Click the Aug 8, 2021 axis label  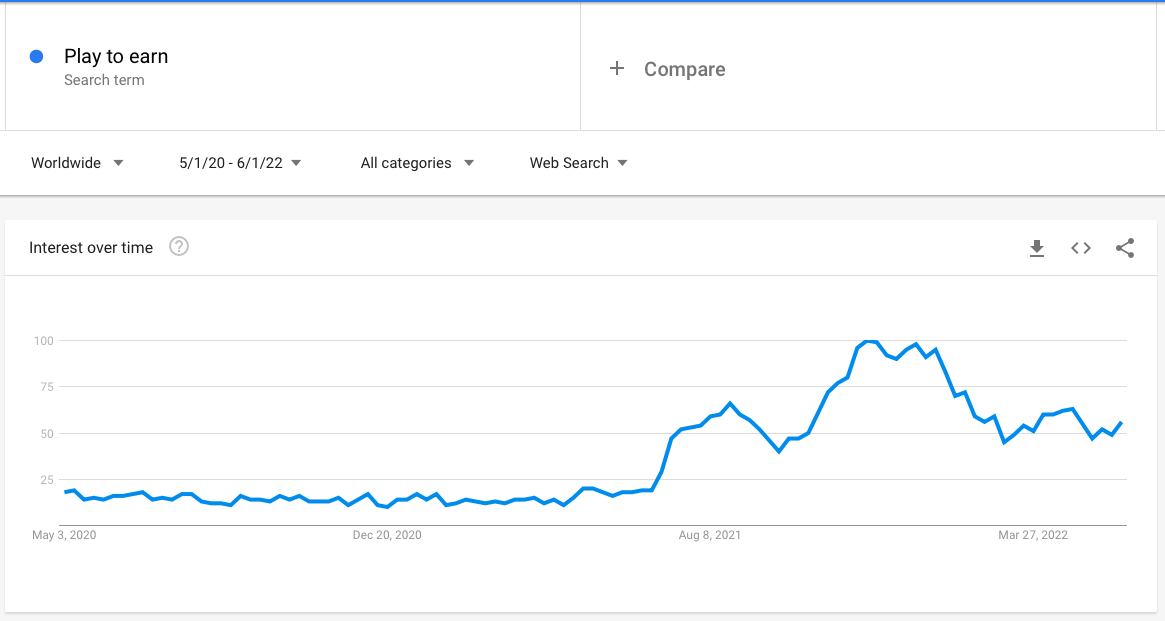click(710, 535)
